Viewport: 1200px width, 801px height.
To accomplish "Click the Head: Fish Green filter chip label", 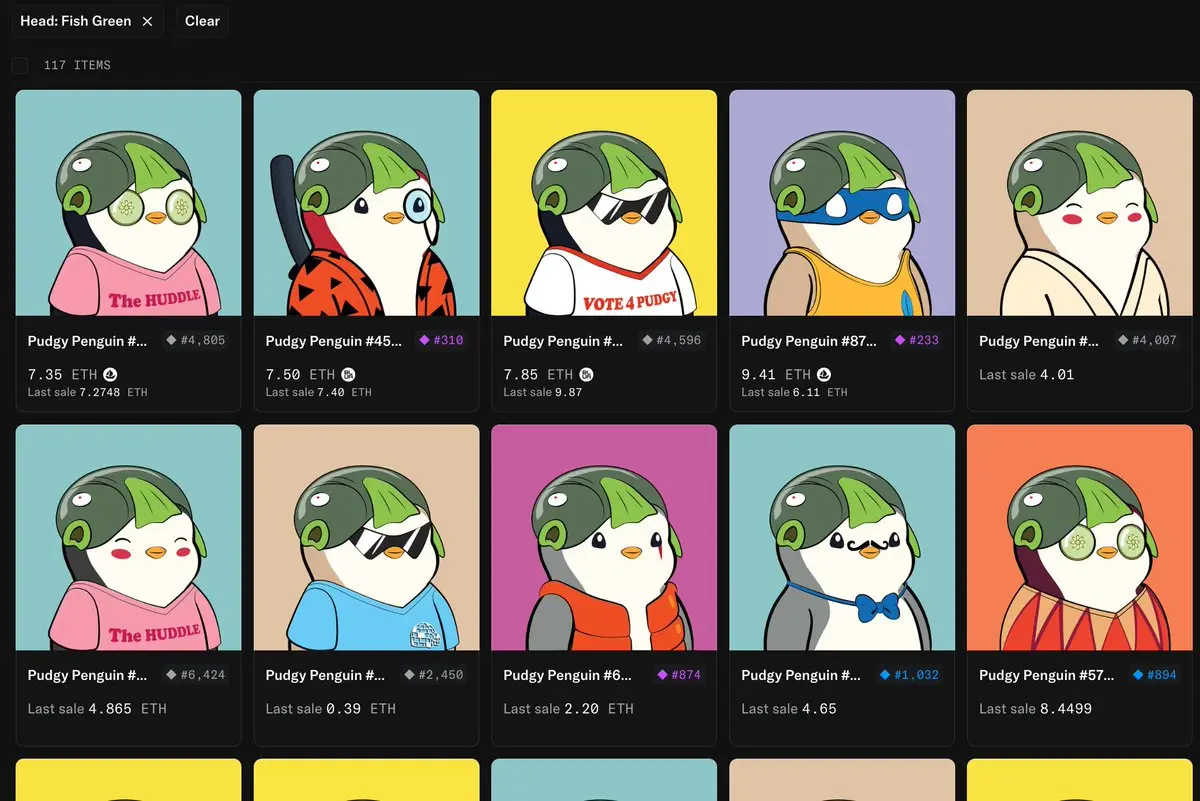I will (75, 21).
